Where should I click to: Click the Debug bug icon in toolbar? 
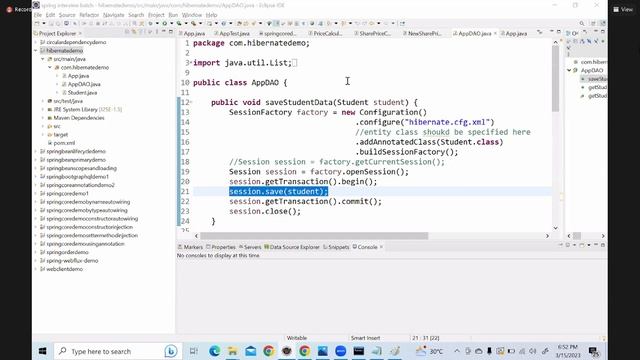[x=150, y=24]
